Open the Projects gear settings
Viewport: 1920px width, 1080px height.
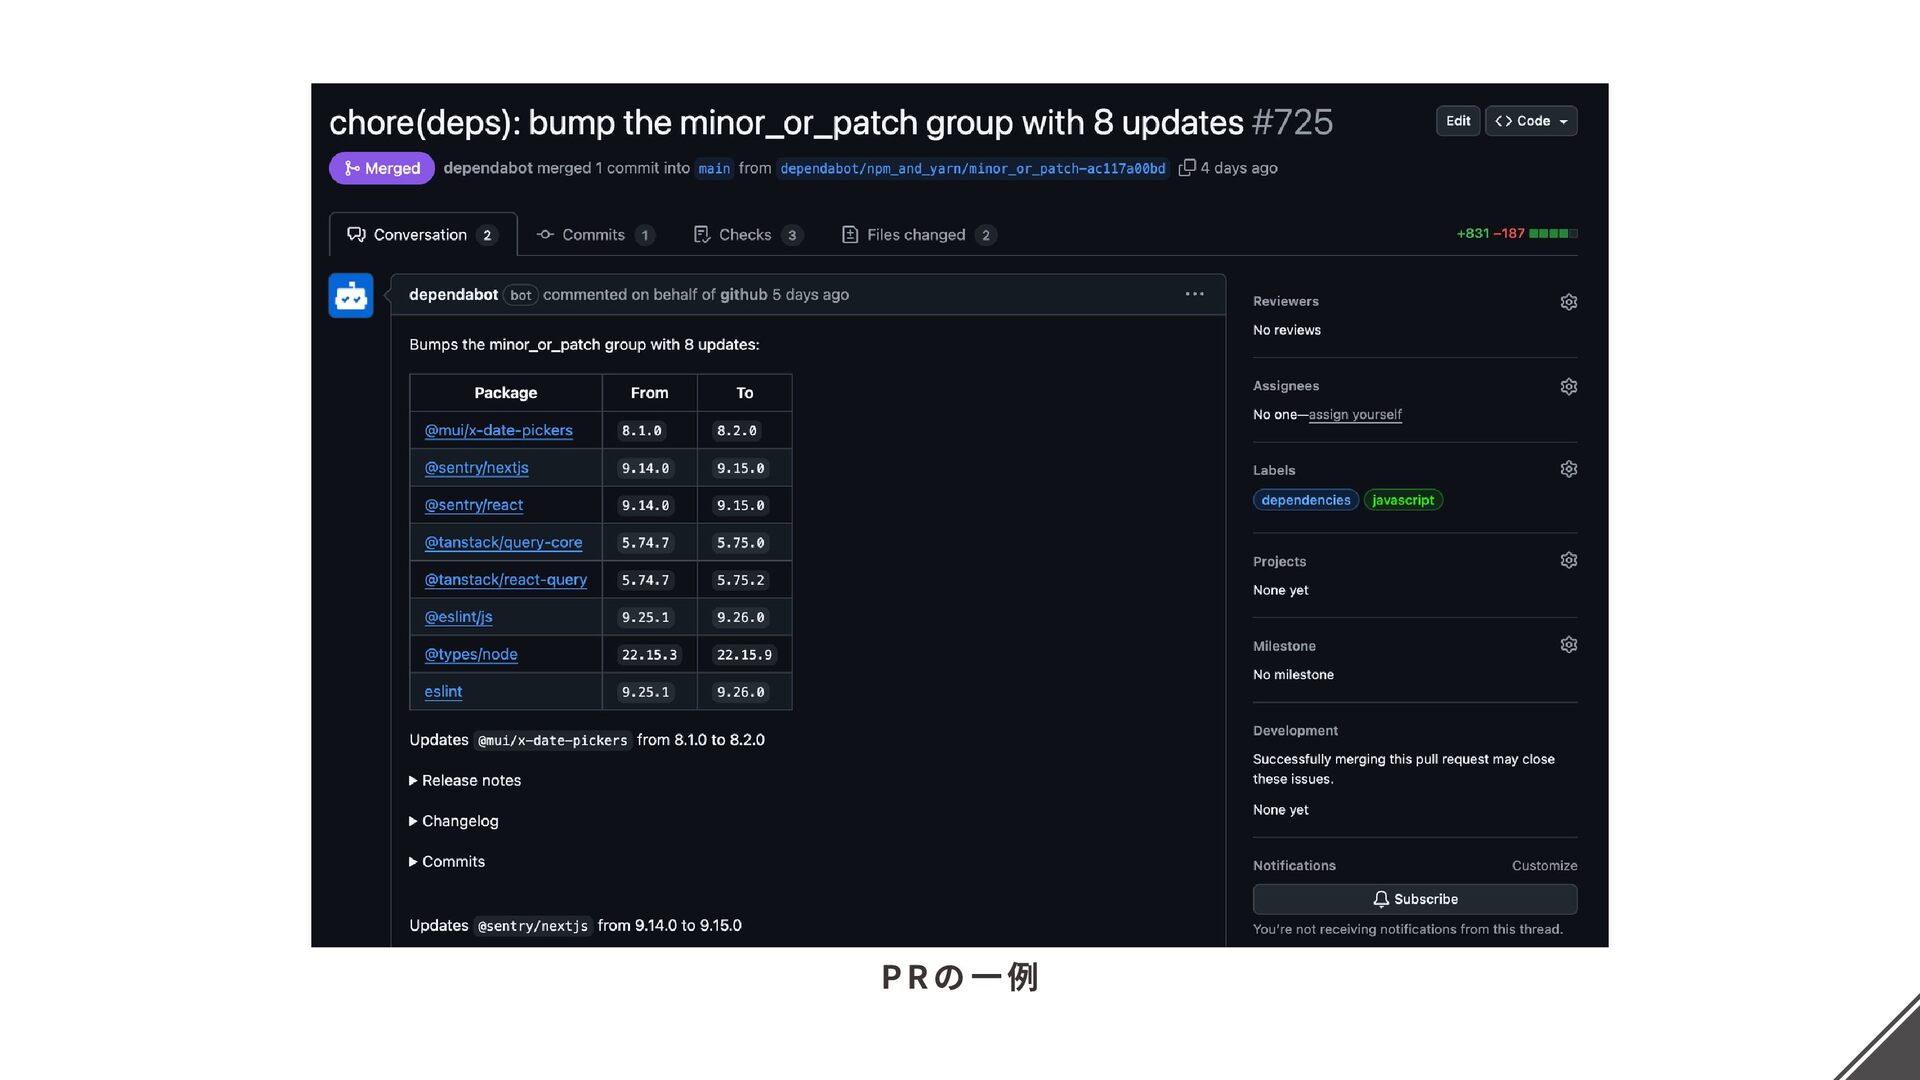pos(1568,560)
